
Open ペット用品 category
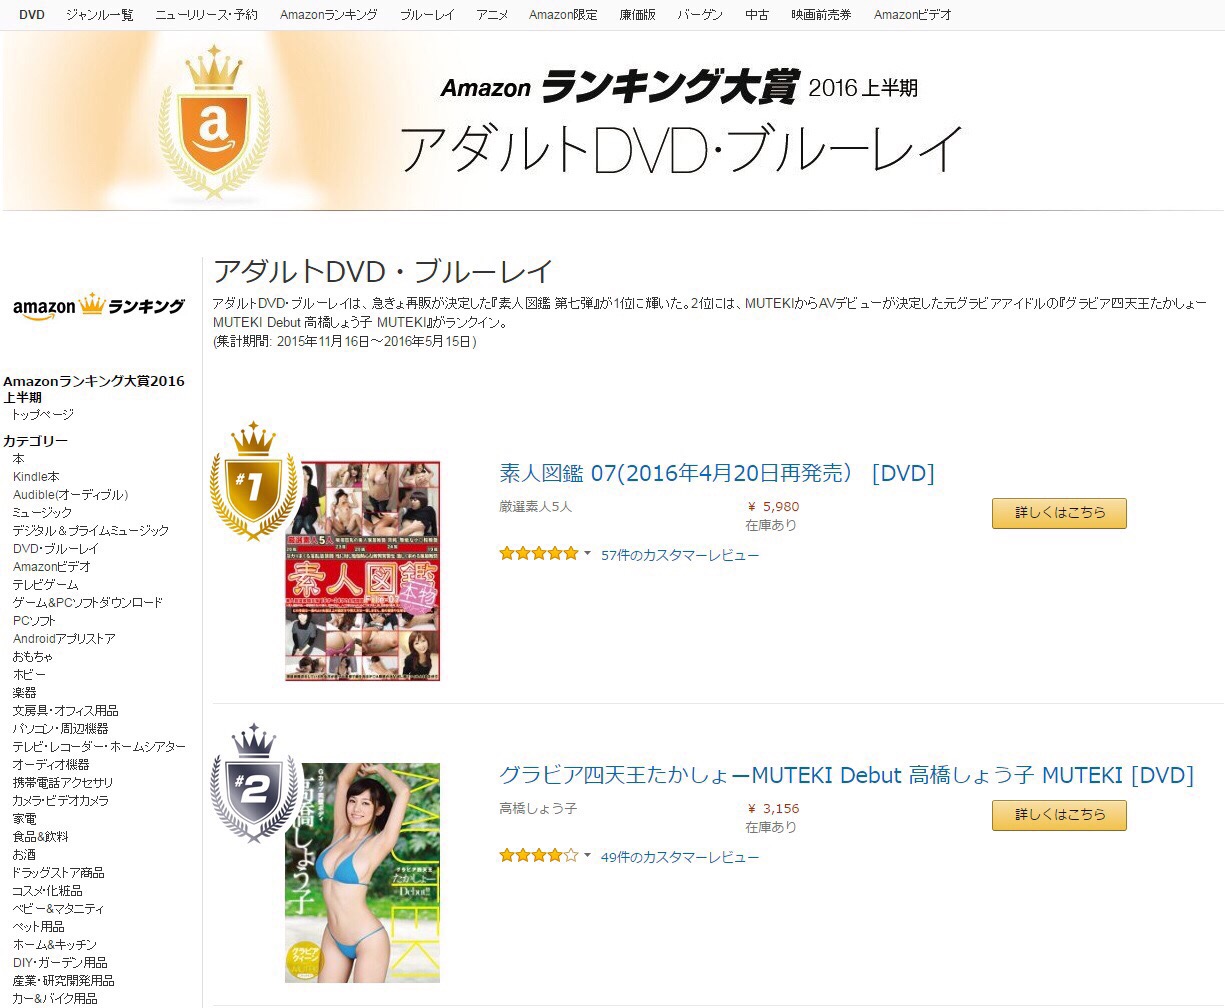(38, 927)
